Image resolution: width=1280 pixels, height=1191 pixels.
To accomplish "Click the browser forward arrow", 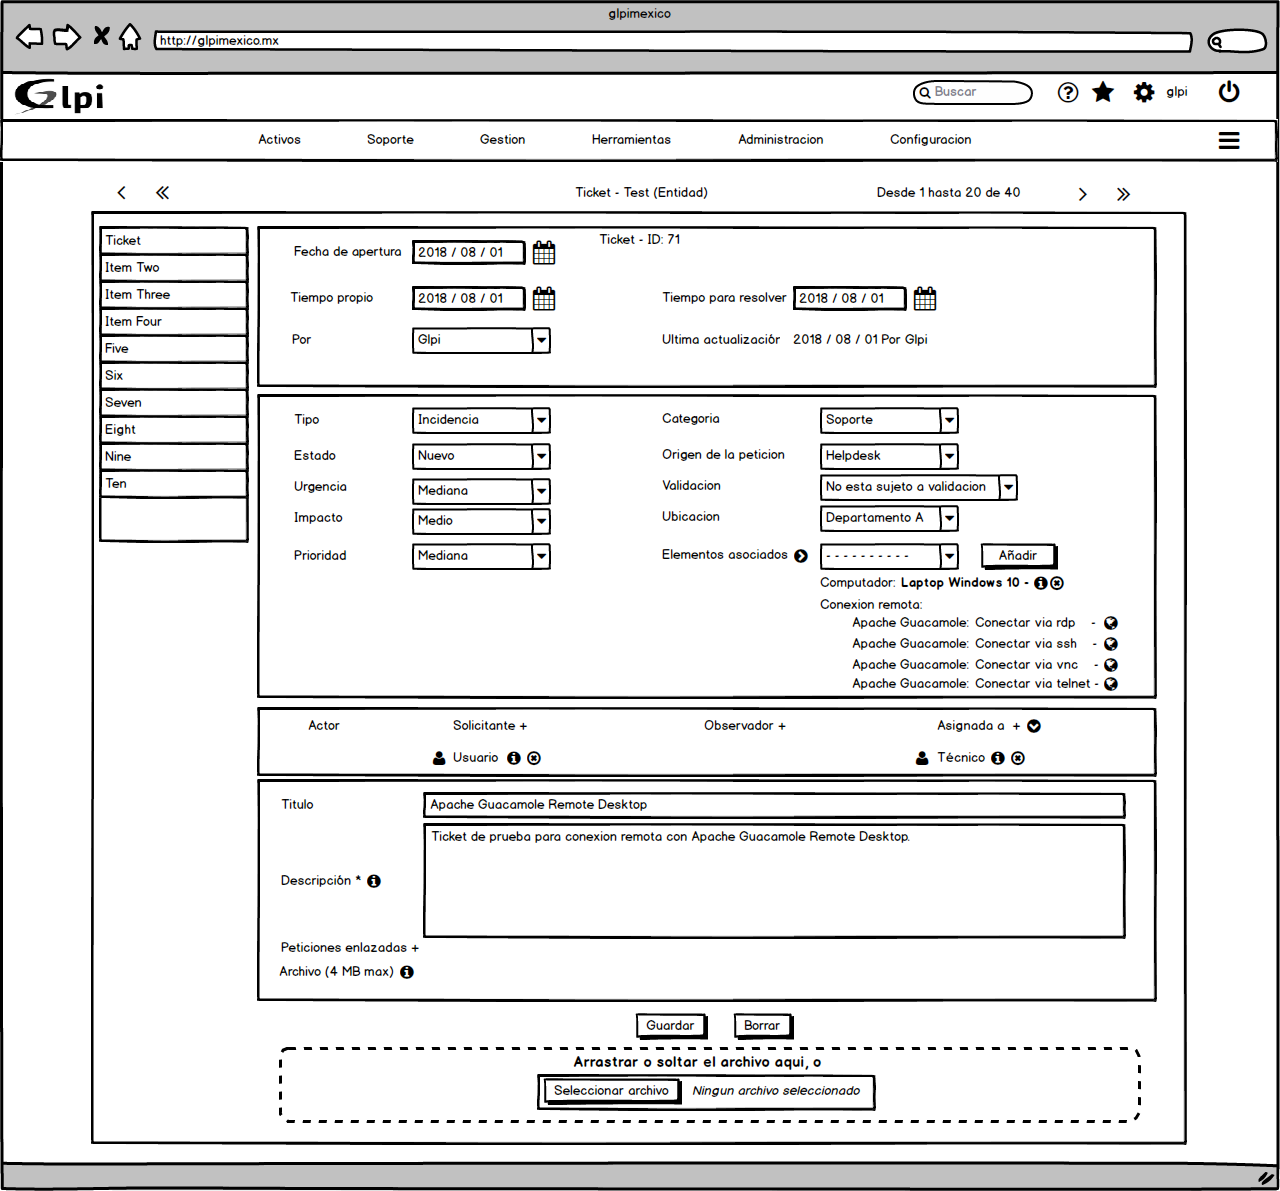I will tap(67, 37).
